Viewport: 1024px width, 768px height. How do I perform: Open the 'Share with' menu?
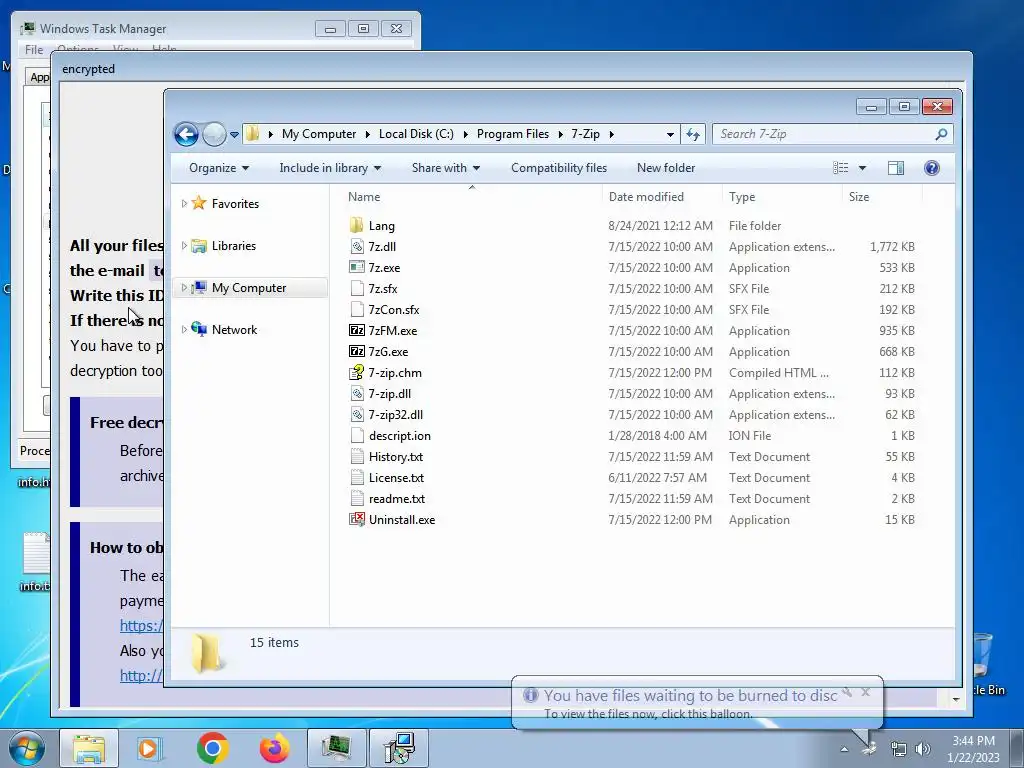point(446,168)
